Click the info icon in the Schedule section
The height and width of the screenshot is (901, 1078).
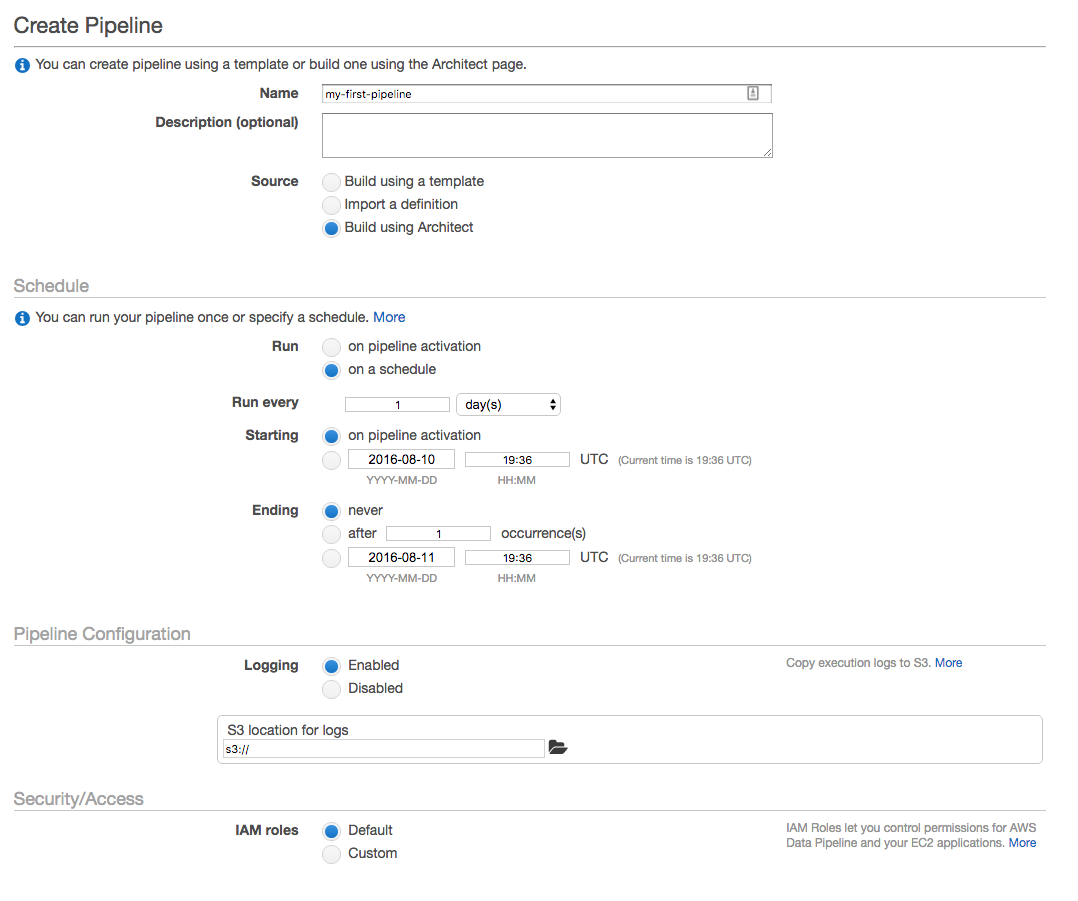(21, 317)
